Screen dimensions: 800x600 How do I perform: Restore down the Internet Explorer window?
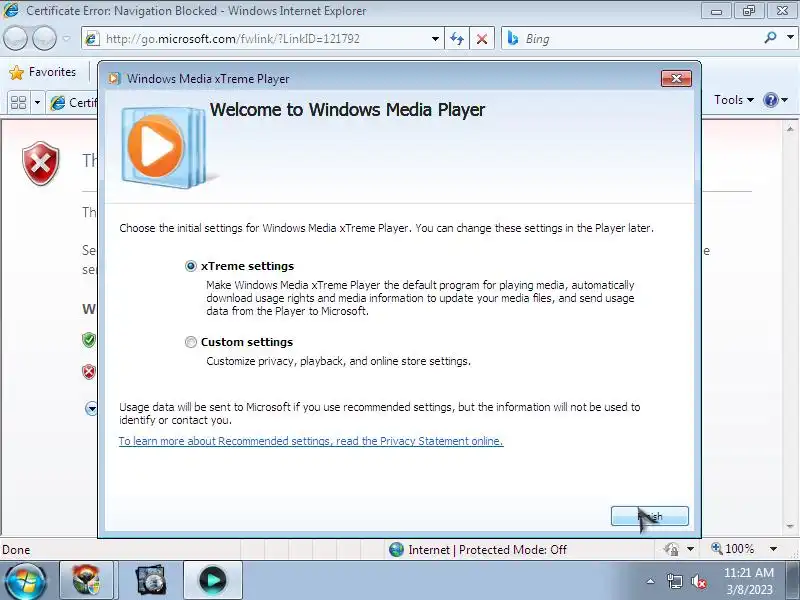pyautogui.click(x=748, y=11)
